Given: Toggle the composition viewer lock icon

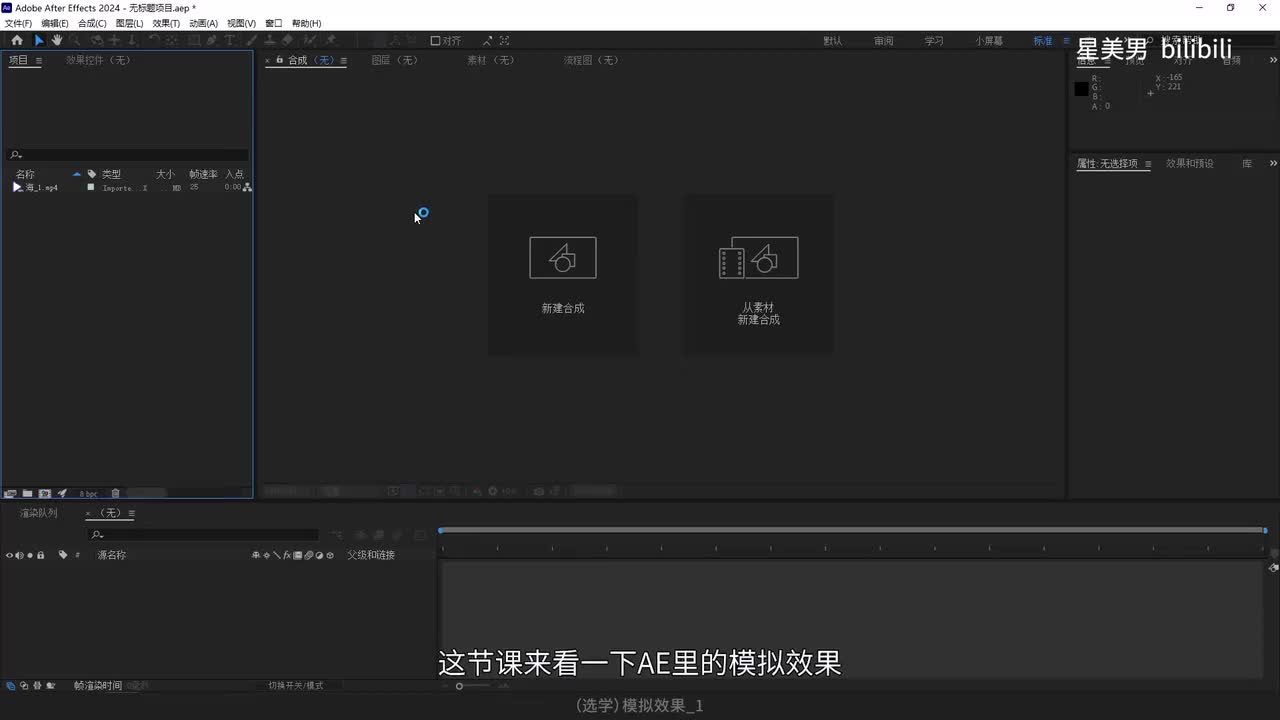Looking at the screenshot, I should point(280,60).
